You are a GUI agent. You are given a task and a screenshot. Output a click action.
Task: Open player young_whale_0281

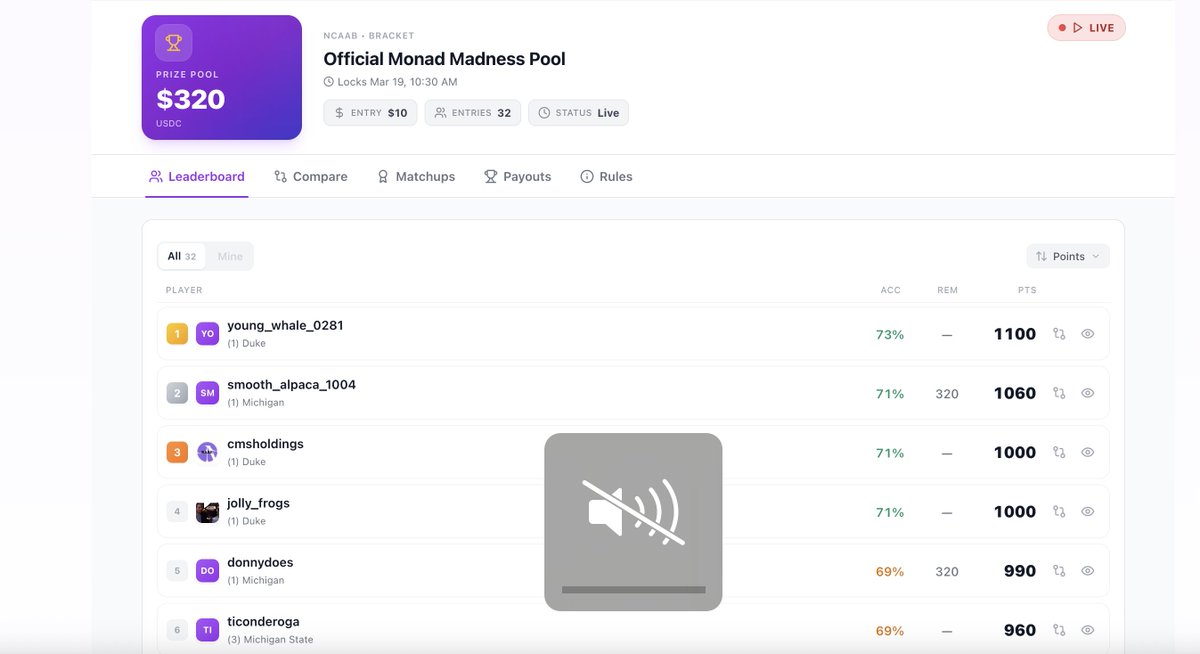[285, 325]
